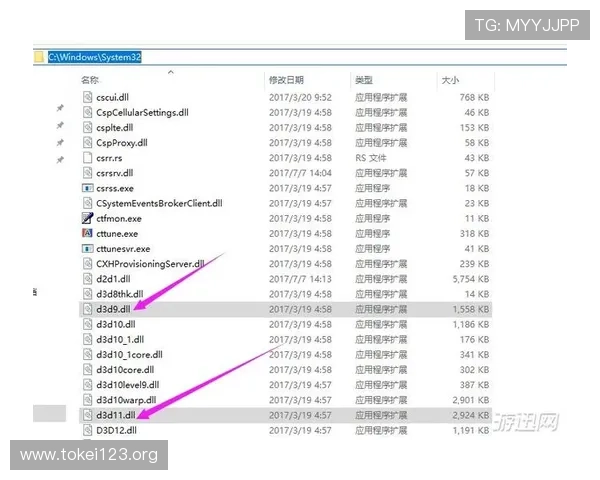Image resolution: width=600 pixels, height=480 pixels.
Task: Select the d3d10level9.dll file icon
Action: pos(88,385)
